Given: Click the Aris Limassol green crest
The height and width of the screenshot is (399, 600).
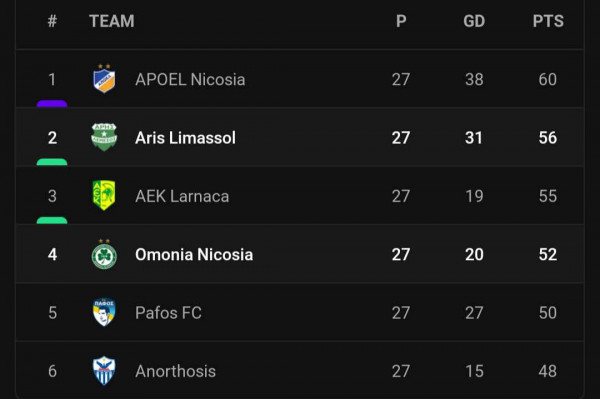Looking at the screenshot, I should [x=104, y=137].
